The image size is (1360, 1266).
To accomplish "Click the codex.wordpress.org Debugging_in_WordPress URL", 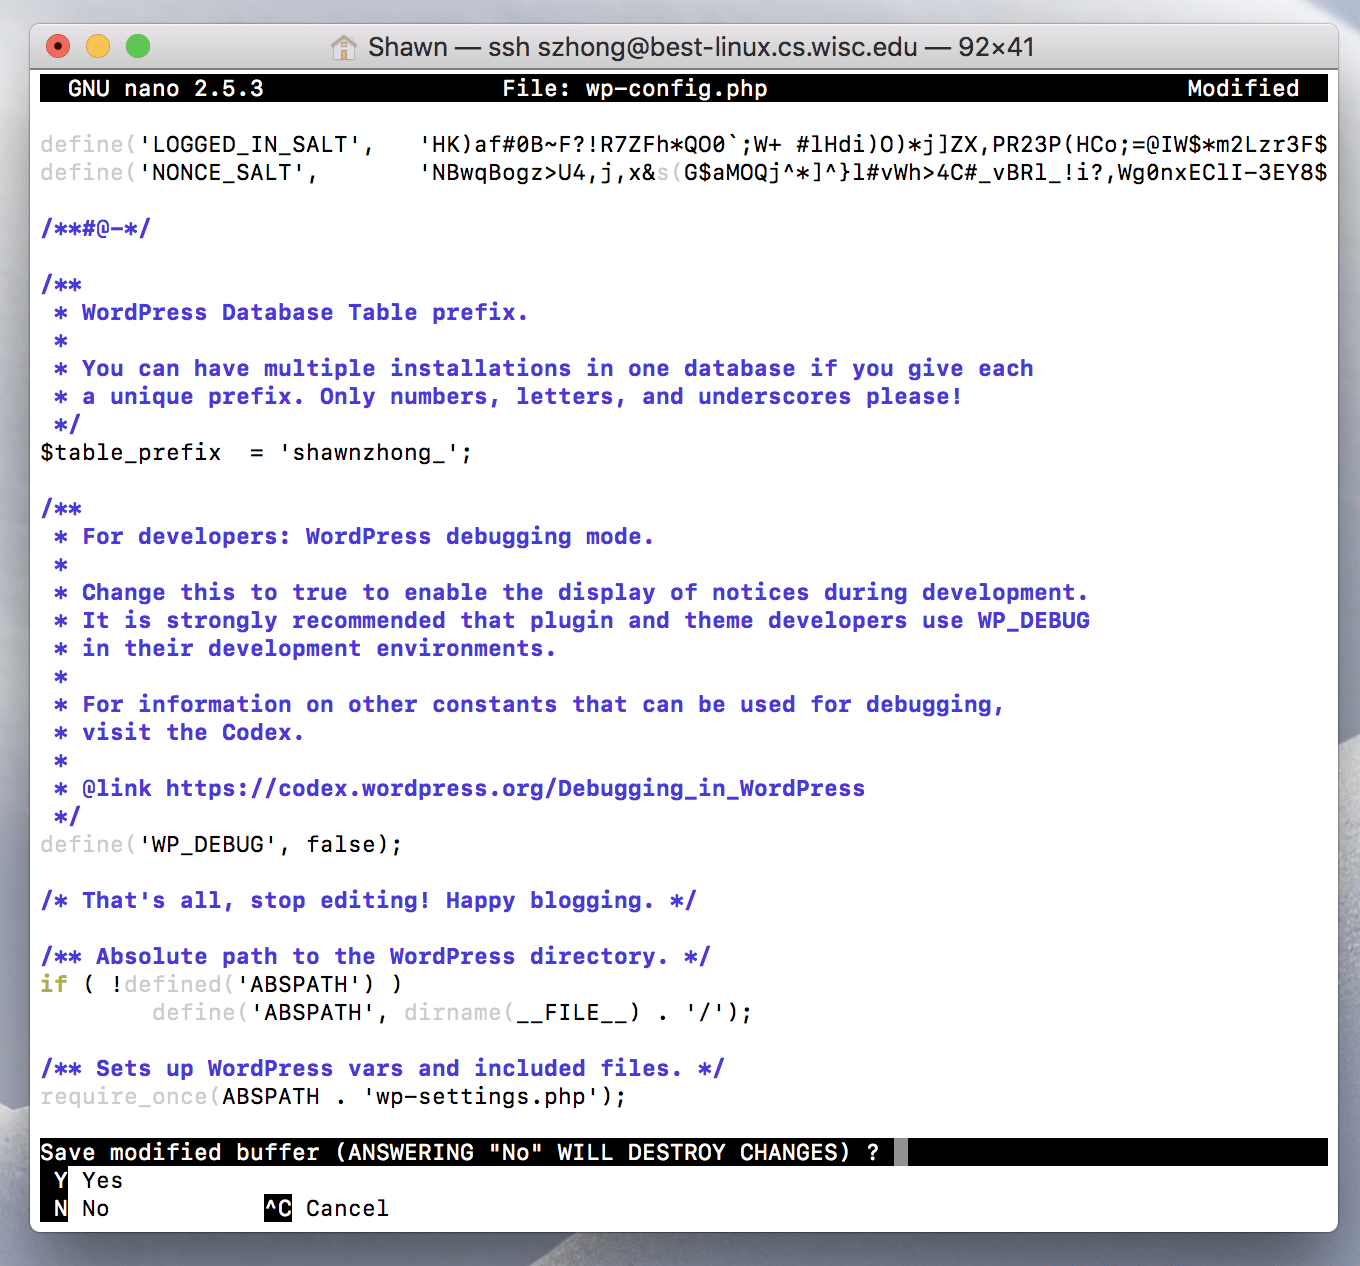I will [x=515, y=788].
